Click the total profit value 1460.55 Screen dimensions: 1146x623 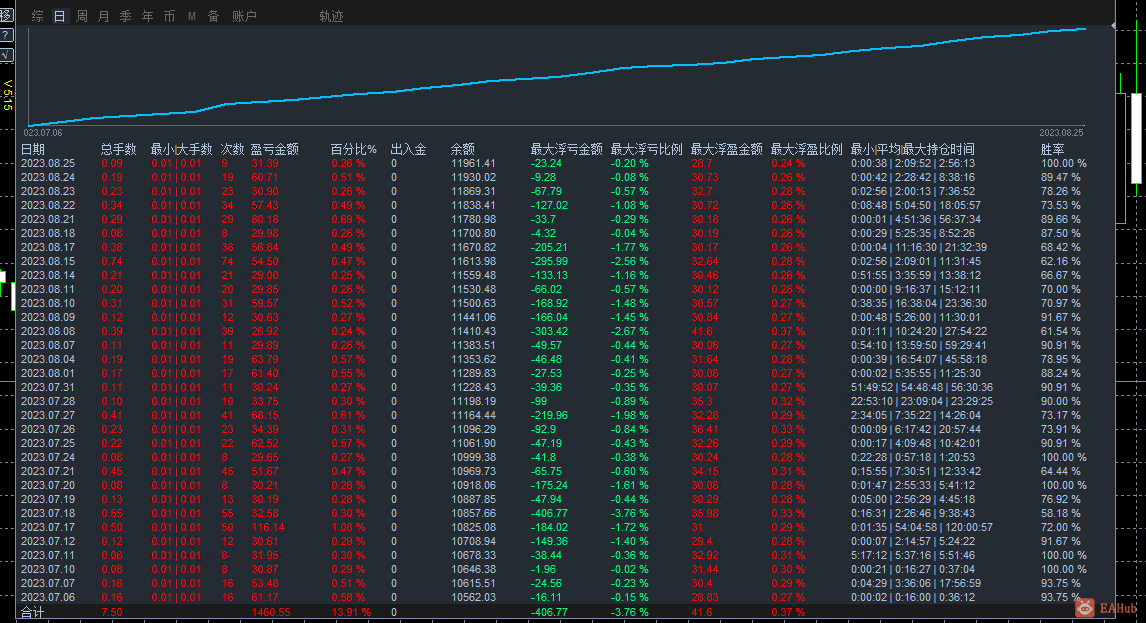pyautogui.click(x=270, y=612)
